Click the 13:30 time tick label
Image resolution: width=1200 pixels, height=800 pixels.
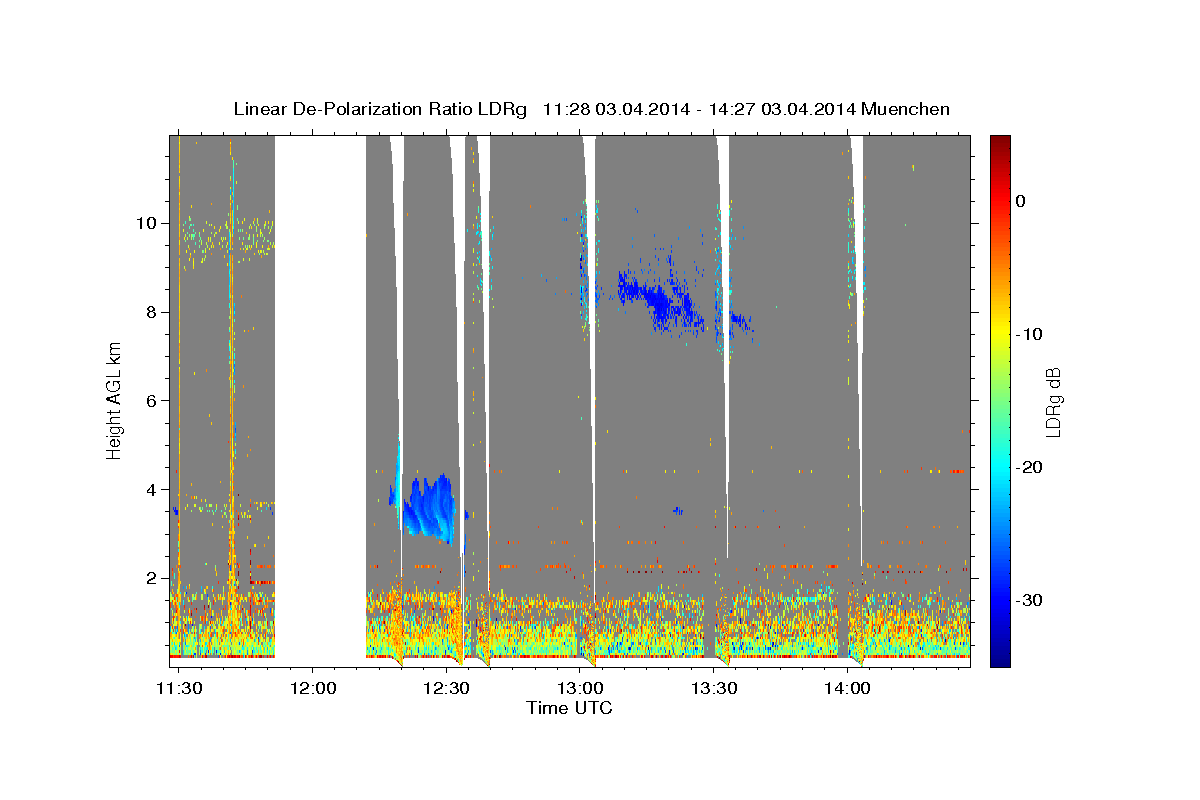(714, 688)
